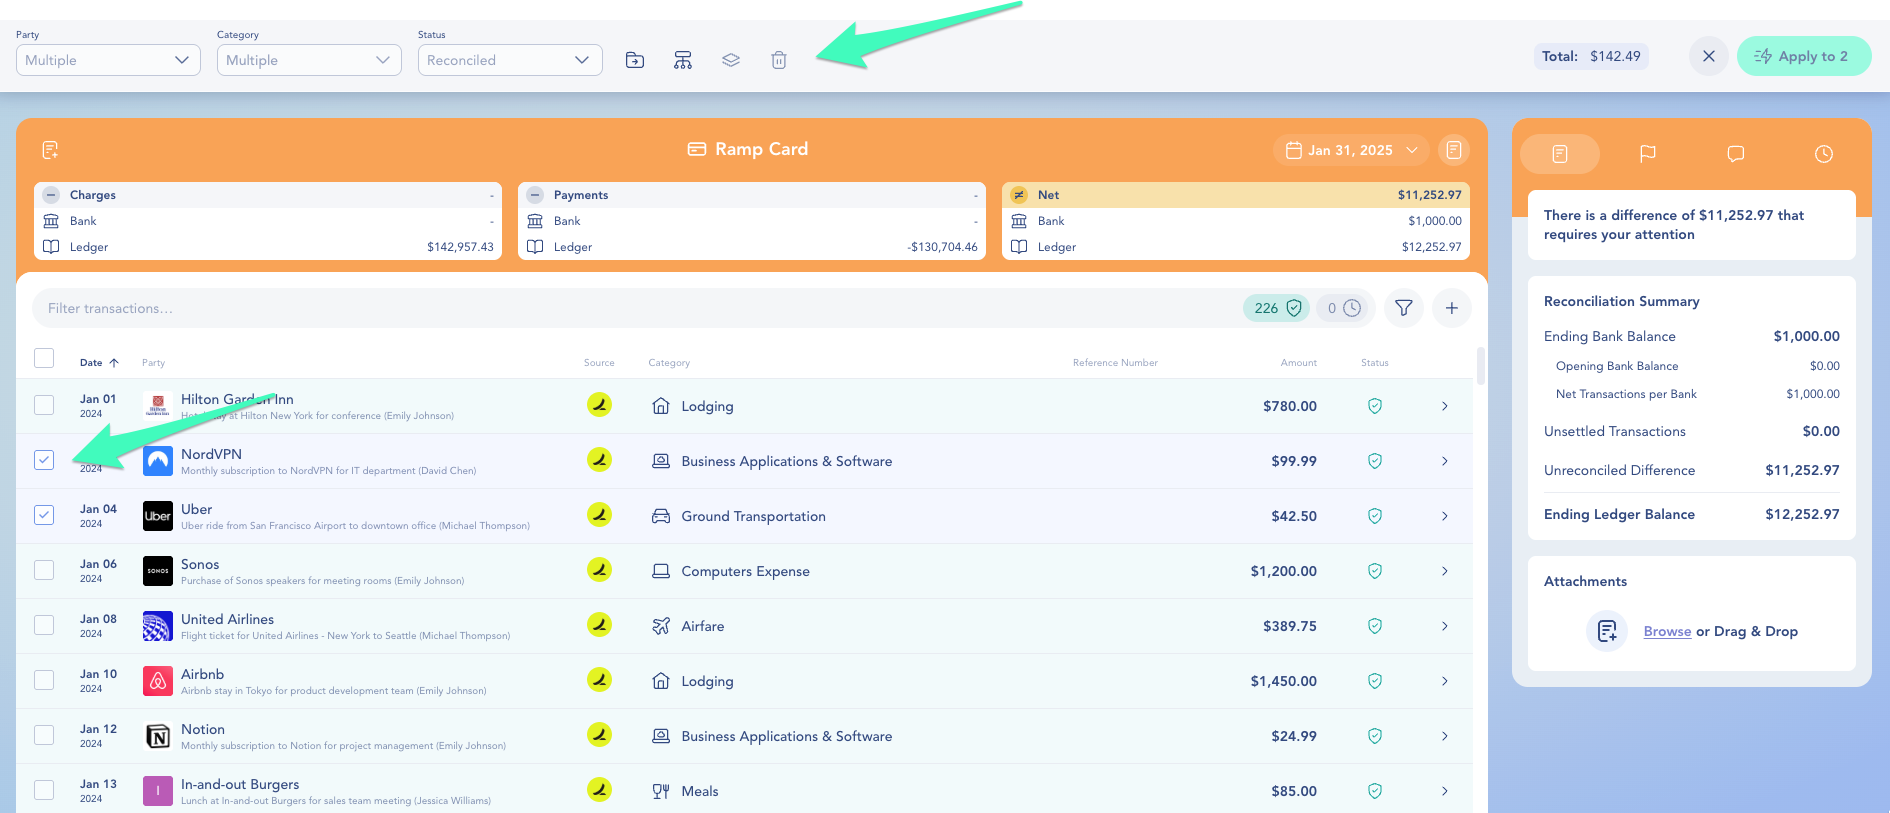Click the Browse attachments link

(1667, 631)
